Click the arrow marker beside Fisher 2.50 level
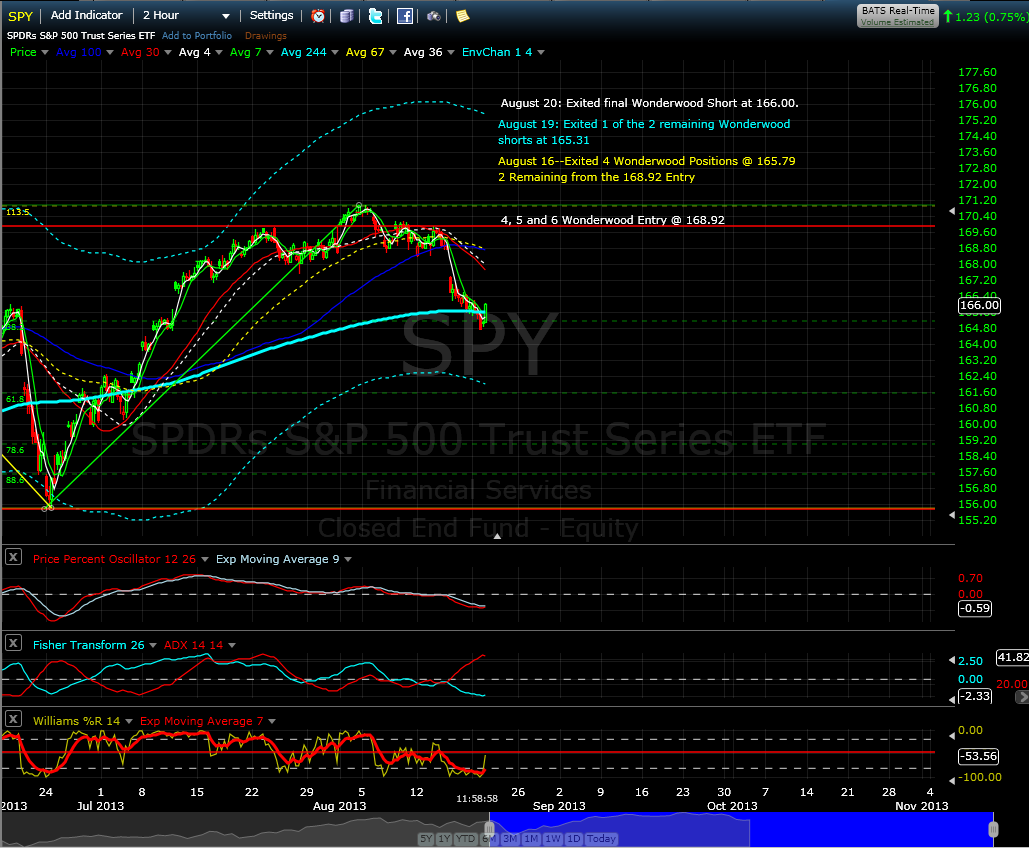The width and height of the screenshot is (1029, 848). tap(952, 660)
